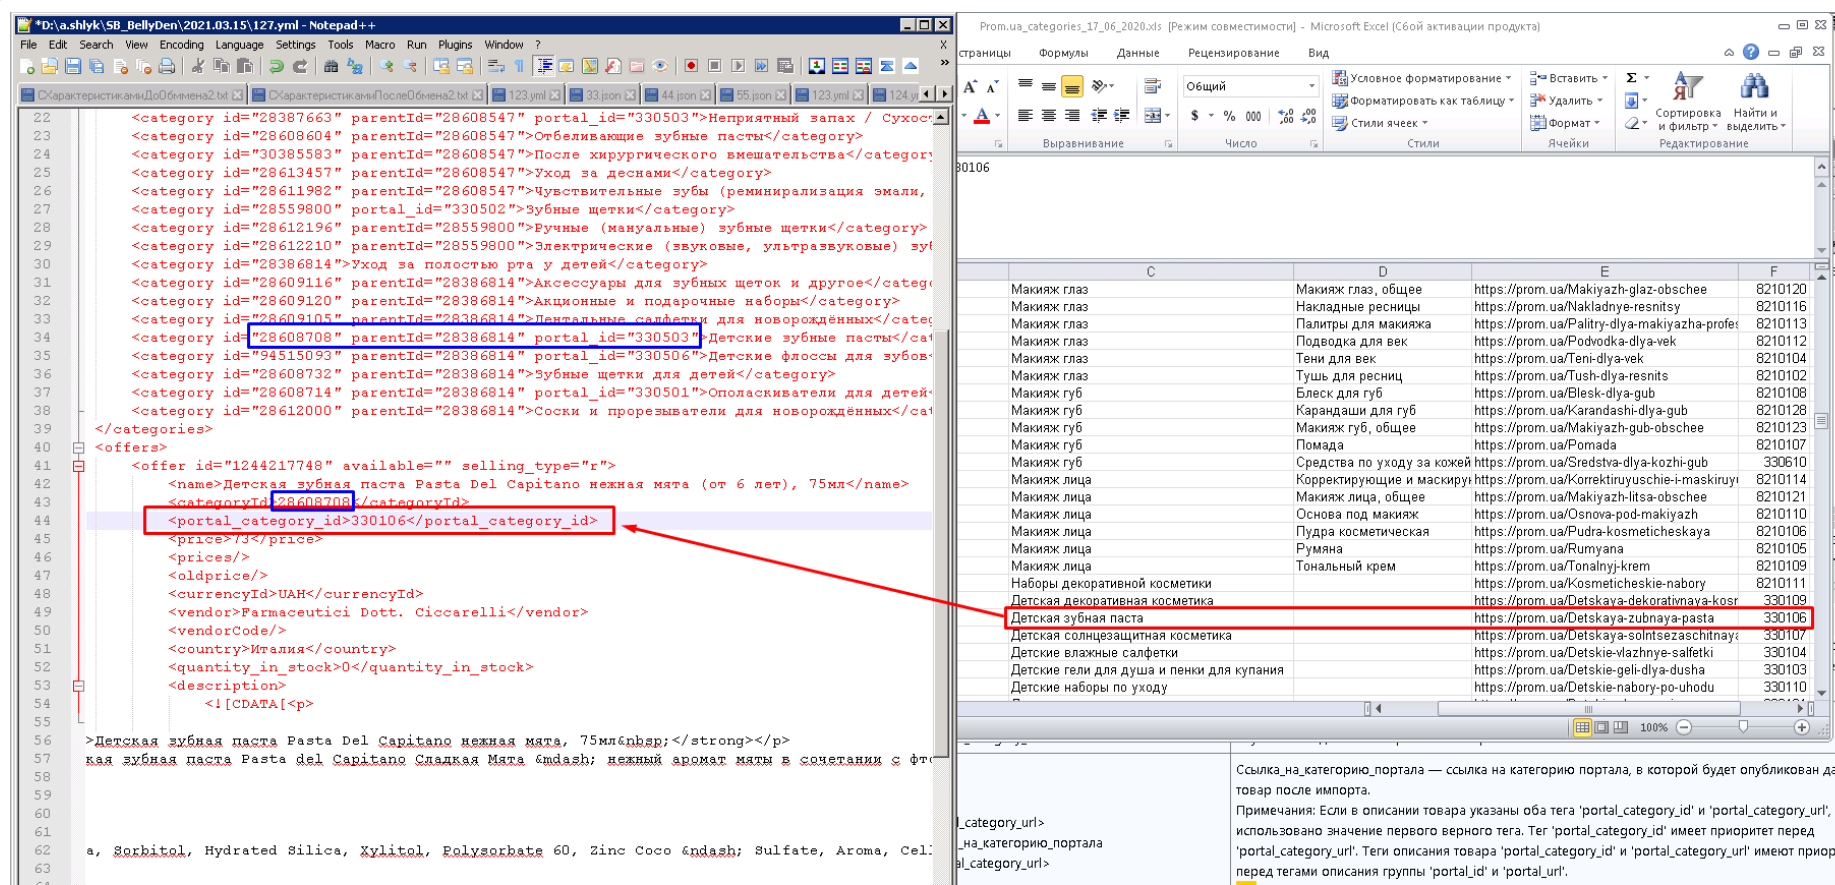Click the Excel percent style icon
1835x885 pixels.
(1229, 116)
